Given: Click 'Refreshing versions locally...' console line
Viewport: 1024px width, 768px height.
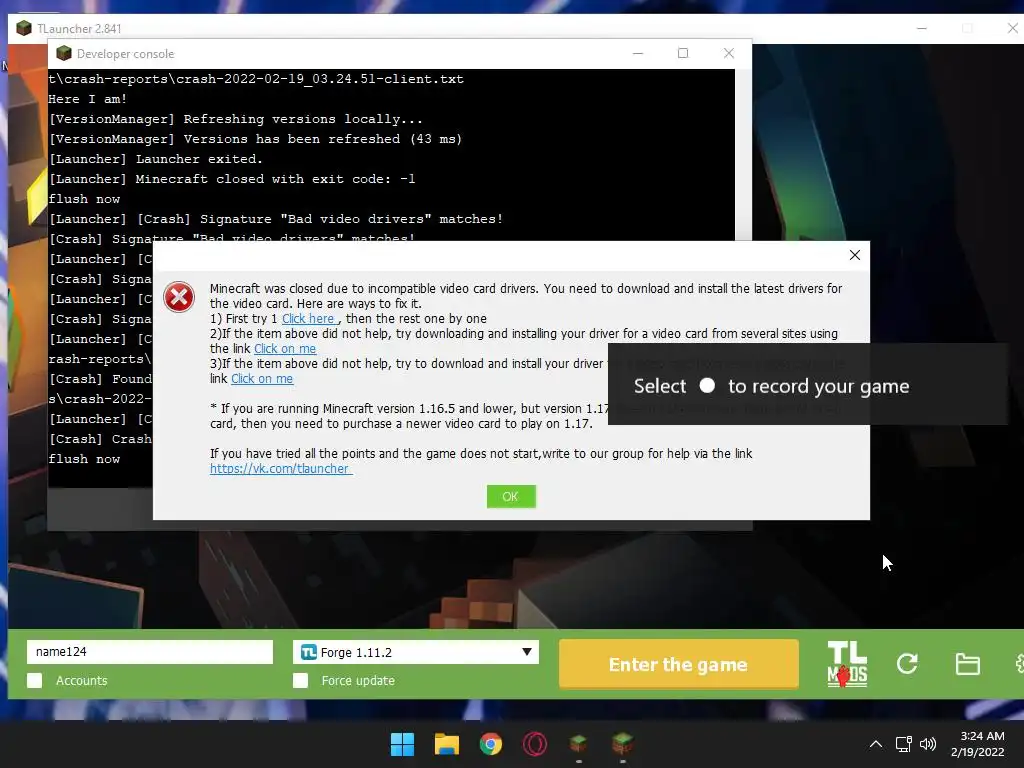Looking at the screenshot, I should tap(236, 119).
